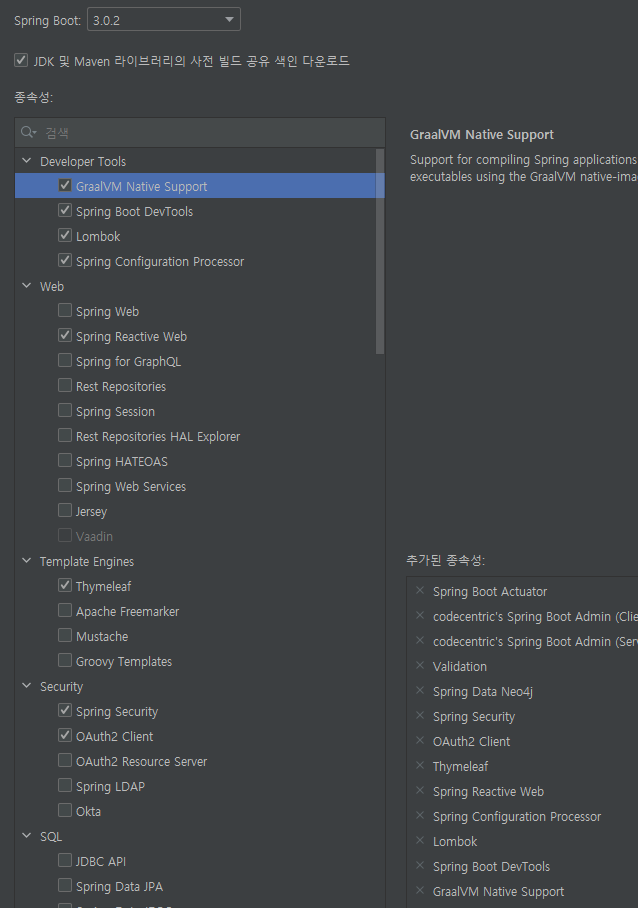Check OAuth2 Resource Server dependency
The height and width of the screenshot is (908, 638).
[65, 760]
